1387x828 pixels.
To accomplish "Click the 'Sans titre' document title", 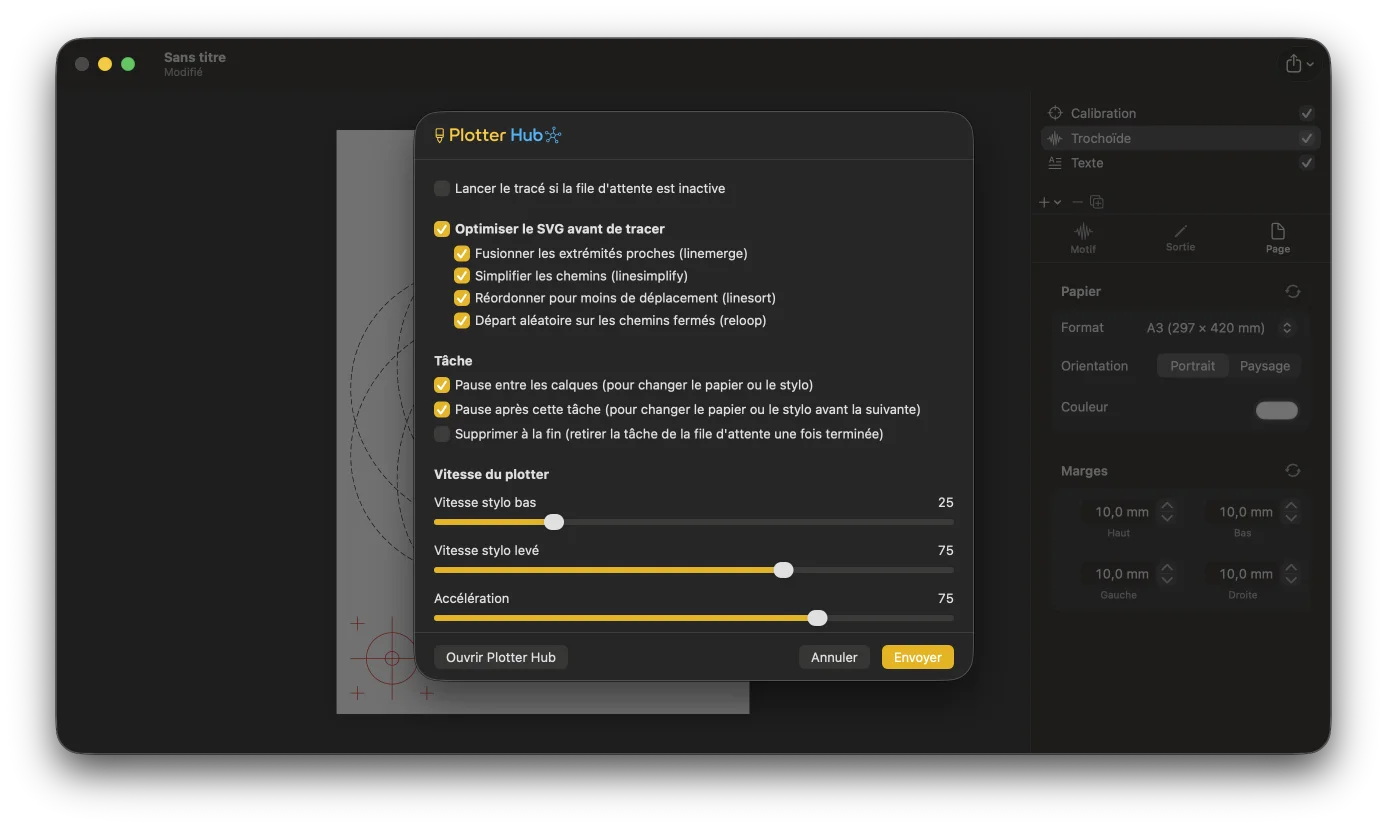I will [195, 57].
